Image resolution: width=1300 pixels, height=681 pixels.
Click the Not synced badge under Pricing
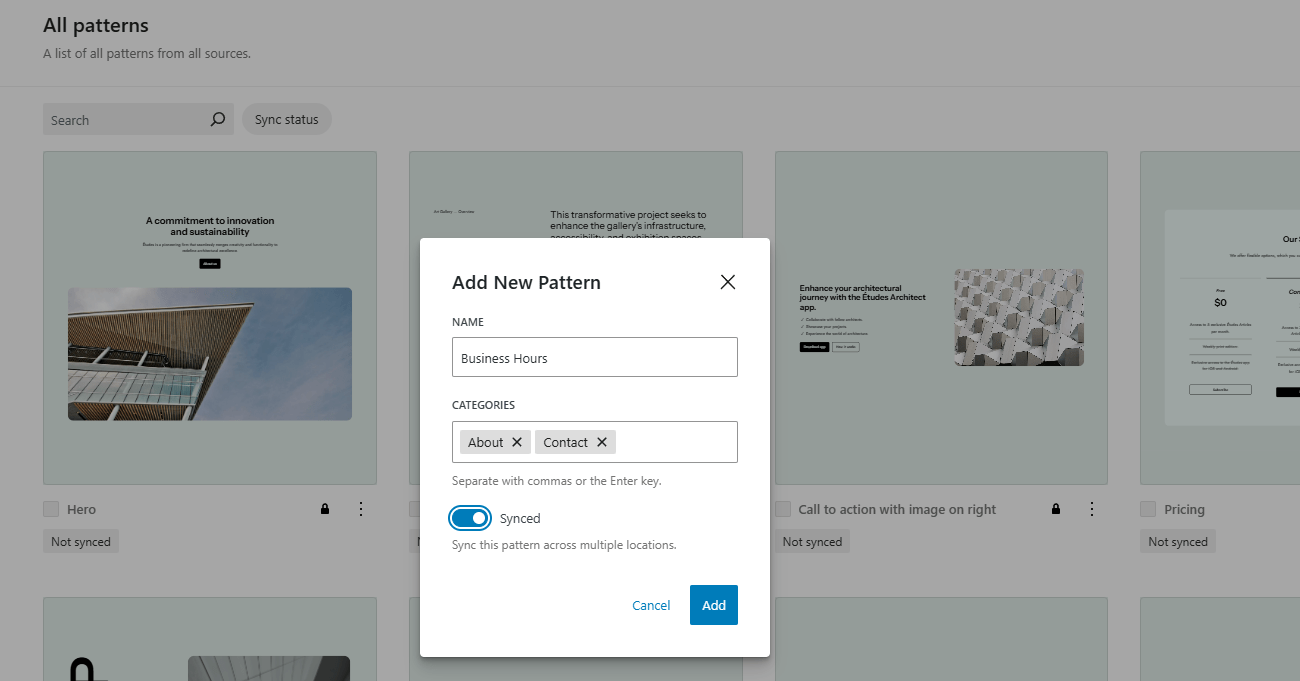point(1177,541)
